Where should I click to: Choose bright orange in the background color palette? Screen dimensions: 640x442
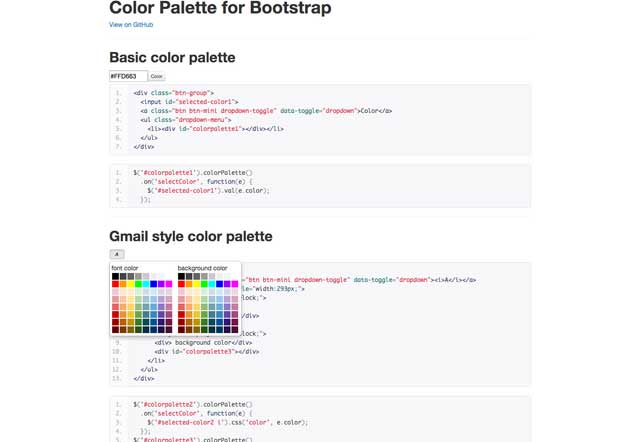tap(189, 284)
